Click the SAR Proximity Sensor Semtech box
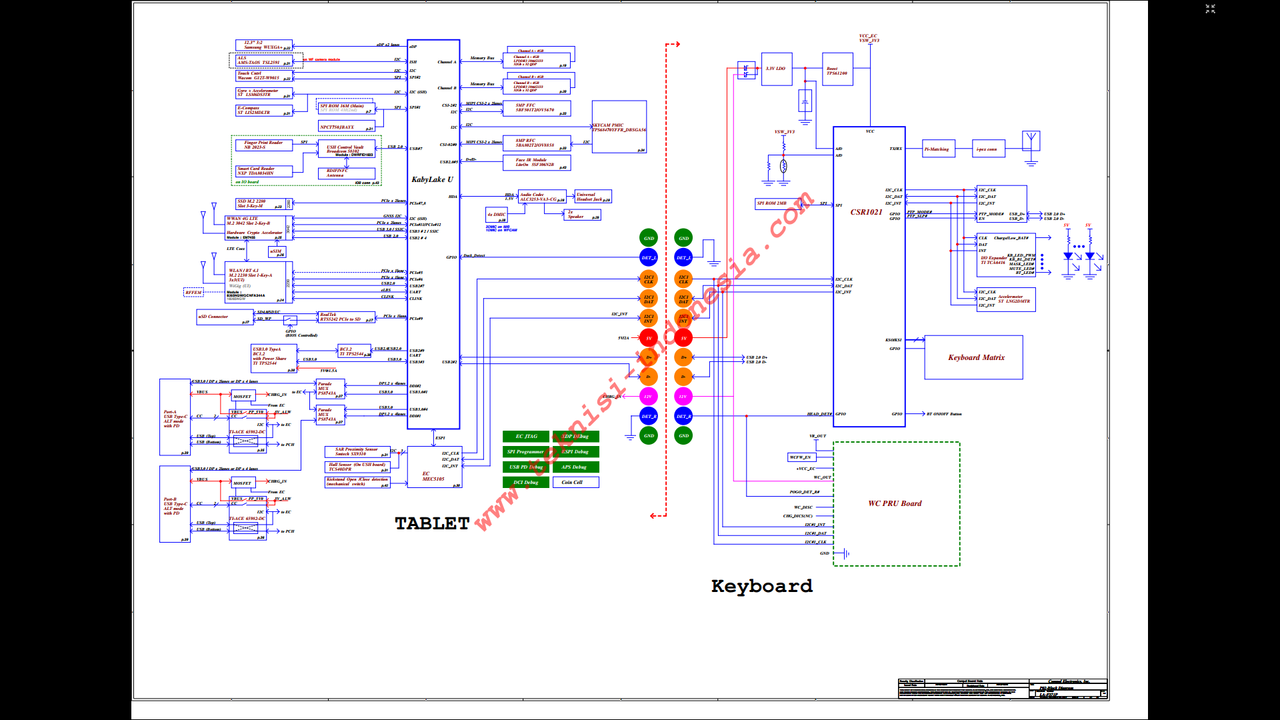This screenshot has height=720, width=1280. click(358, 452)
